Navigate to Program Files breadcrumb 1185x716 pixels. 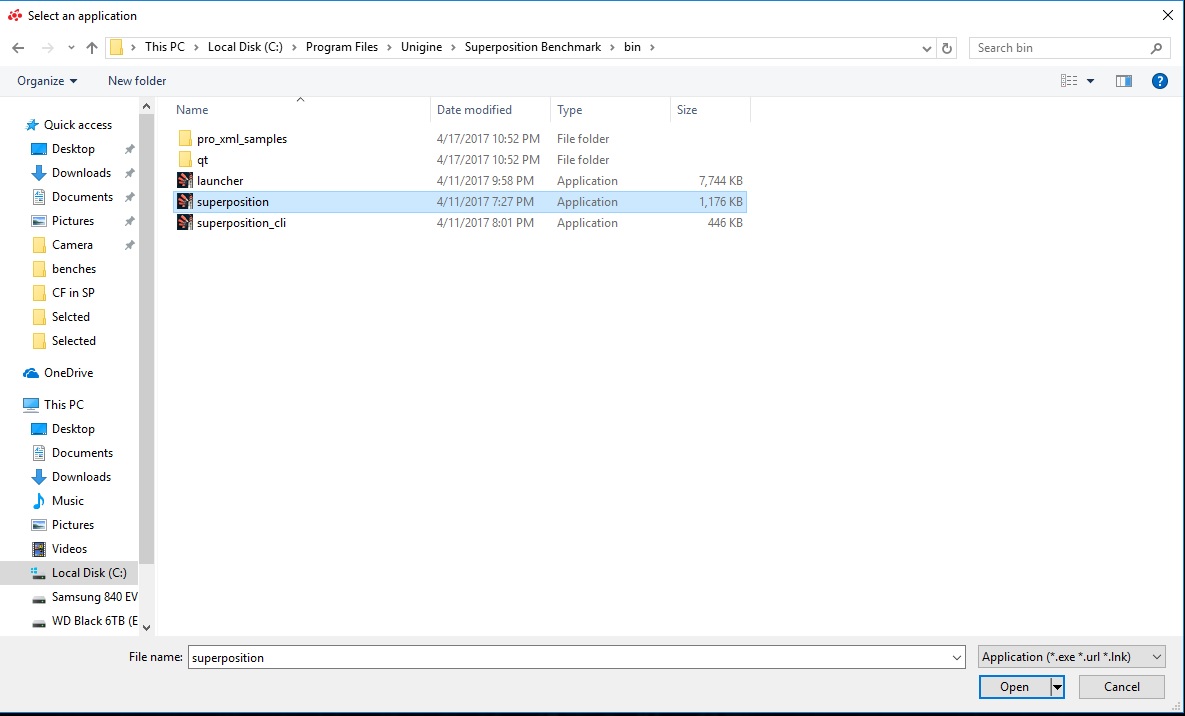tap(342, 47)
